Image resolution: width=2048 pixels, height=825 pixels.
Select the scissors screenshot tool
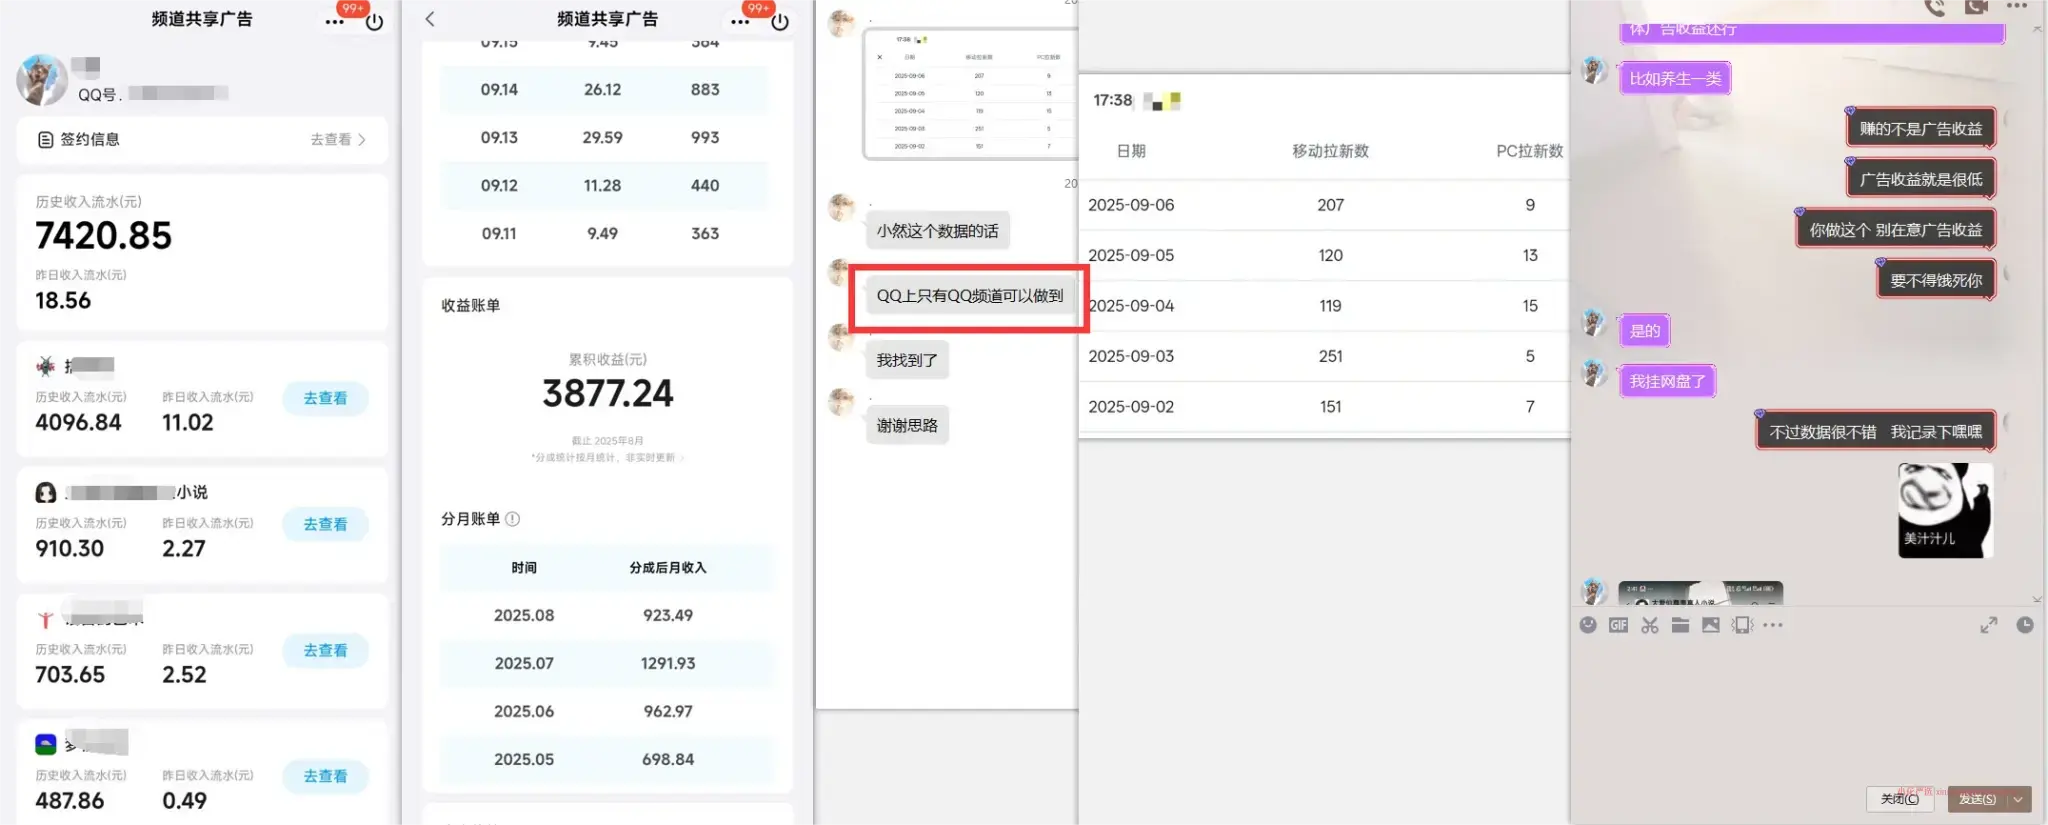[1650, 625]
